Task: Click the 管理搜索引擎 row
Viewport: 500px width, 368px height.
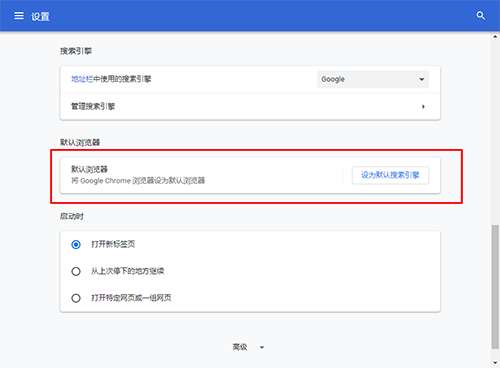Action: 250,107
